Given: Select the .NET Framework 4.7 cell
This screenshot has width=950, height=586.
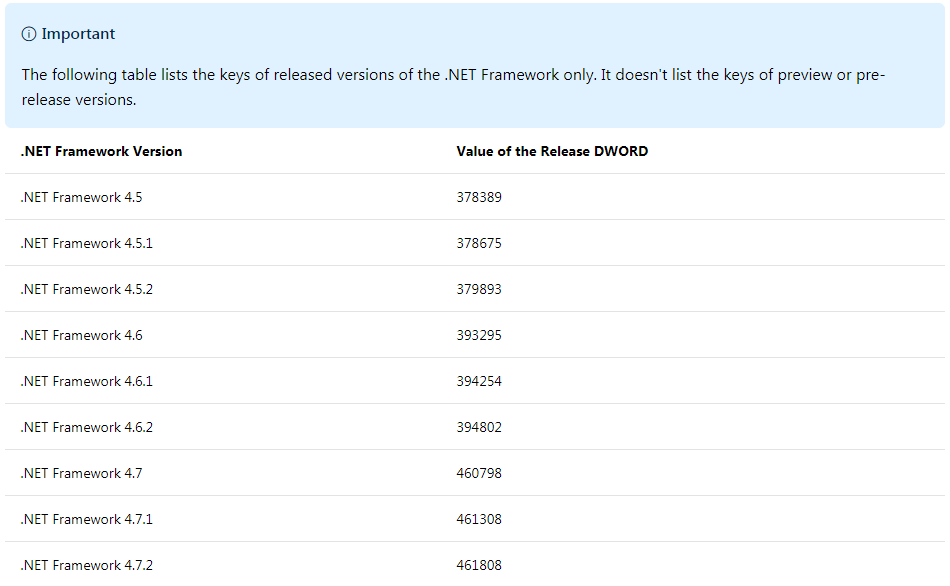Looking at the screenshot, I should pyautogui.click(x=81, y=474).
